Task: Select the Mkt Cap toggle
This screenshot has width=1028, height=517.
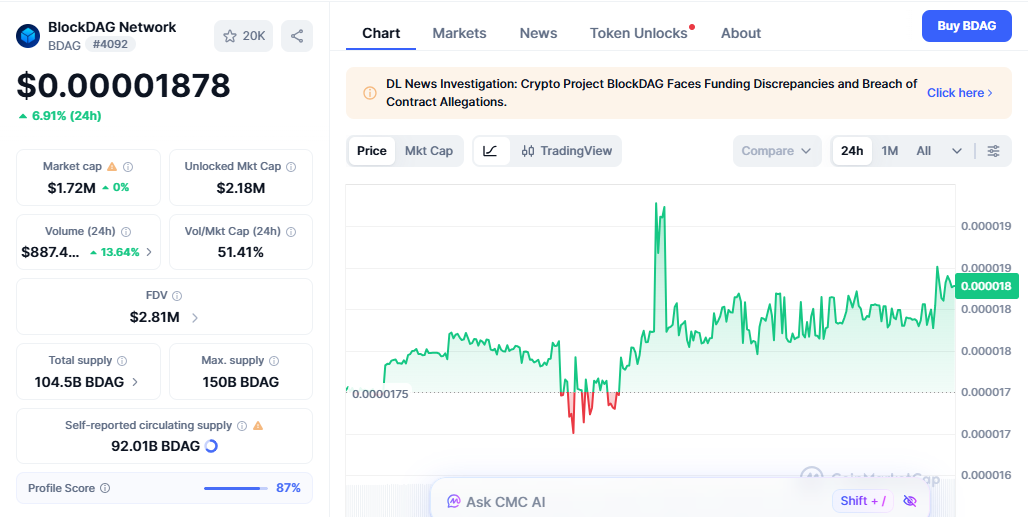Action: point(429,151)
